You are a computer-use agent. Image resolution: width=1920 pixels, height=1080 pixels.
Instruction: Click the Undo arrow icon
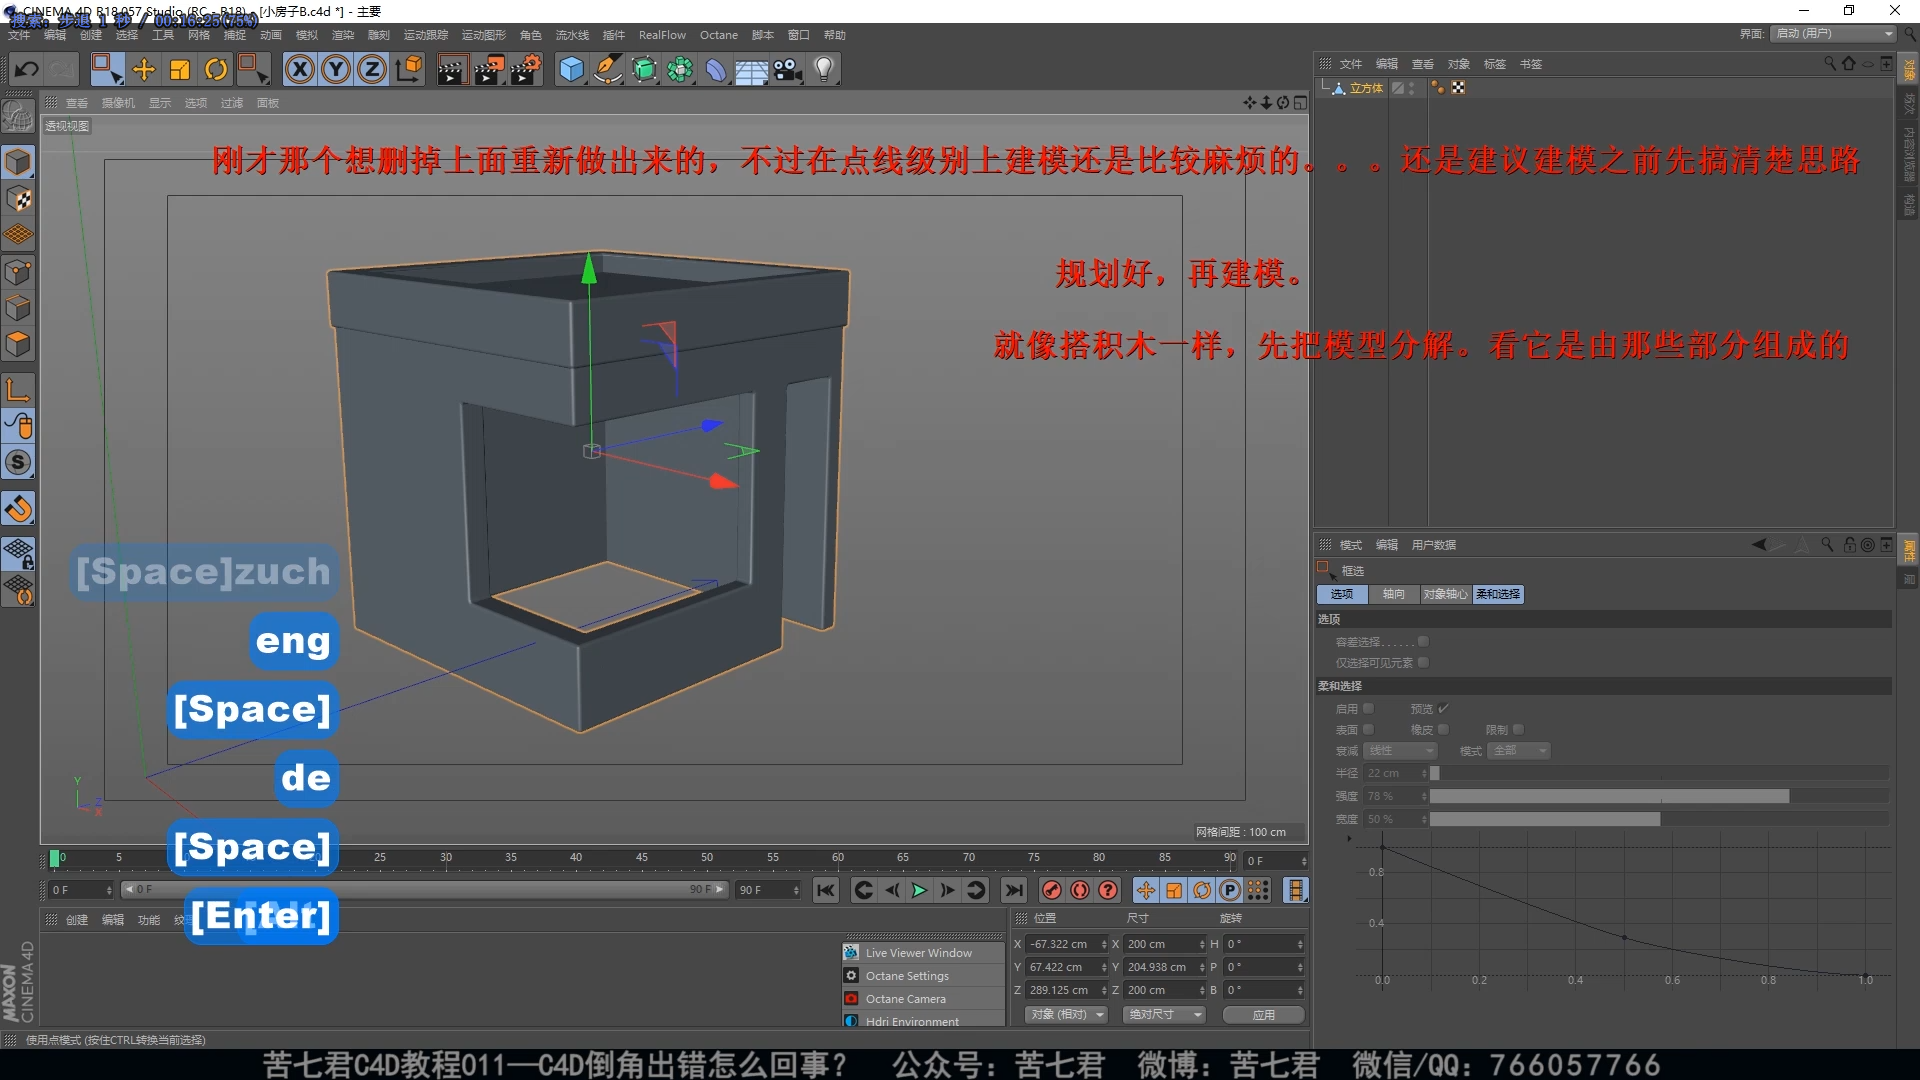tap(27, 69)
